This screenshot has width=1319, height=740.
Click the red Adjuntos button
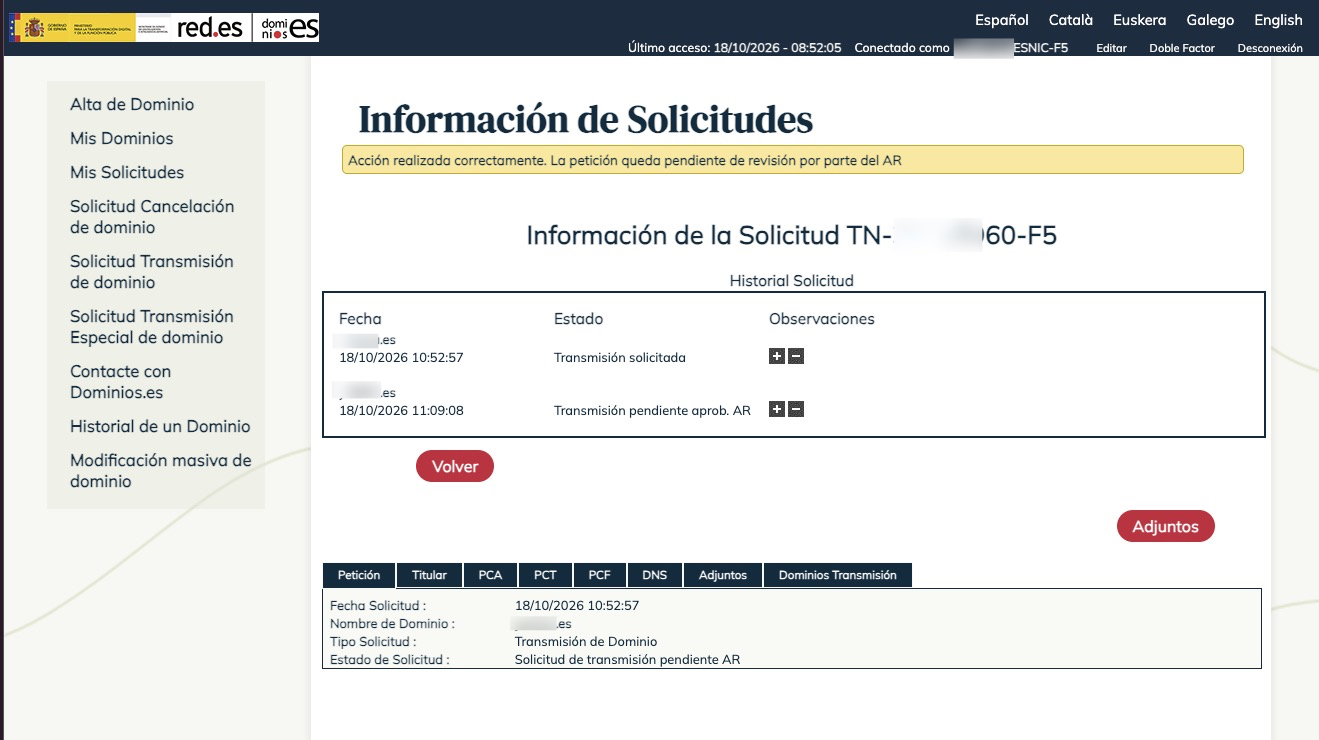tap(1165, 526)
